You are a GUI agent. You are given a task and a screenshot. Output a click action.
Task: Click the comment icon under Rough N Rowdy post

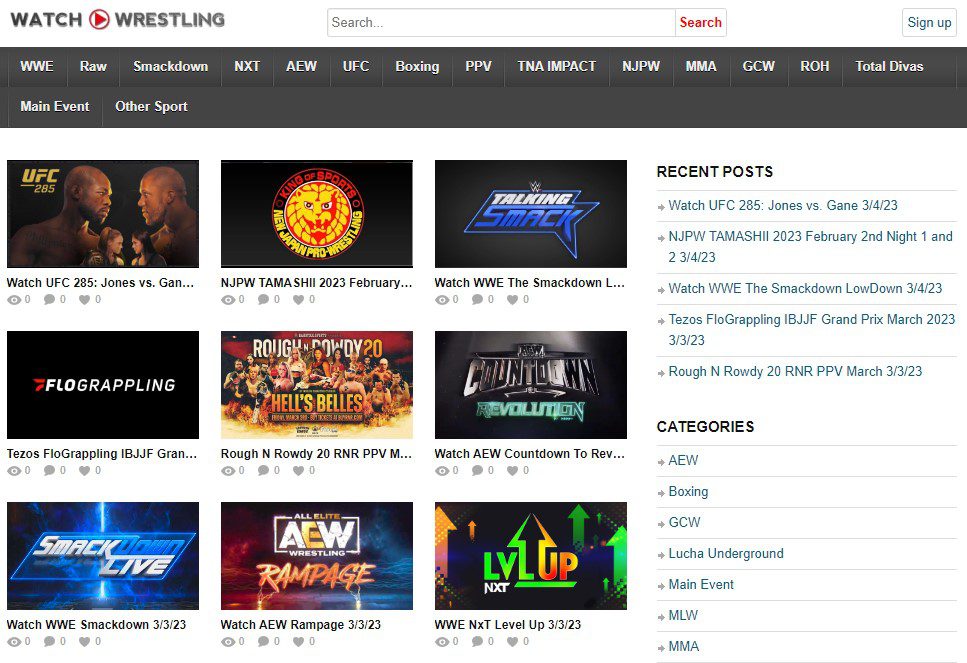263,470
